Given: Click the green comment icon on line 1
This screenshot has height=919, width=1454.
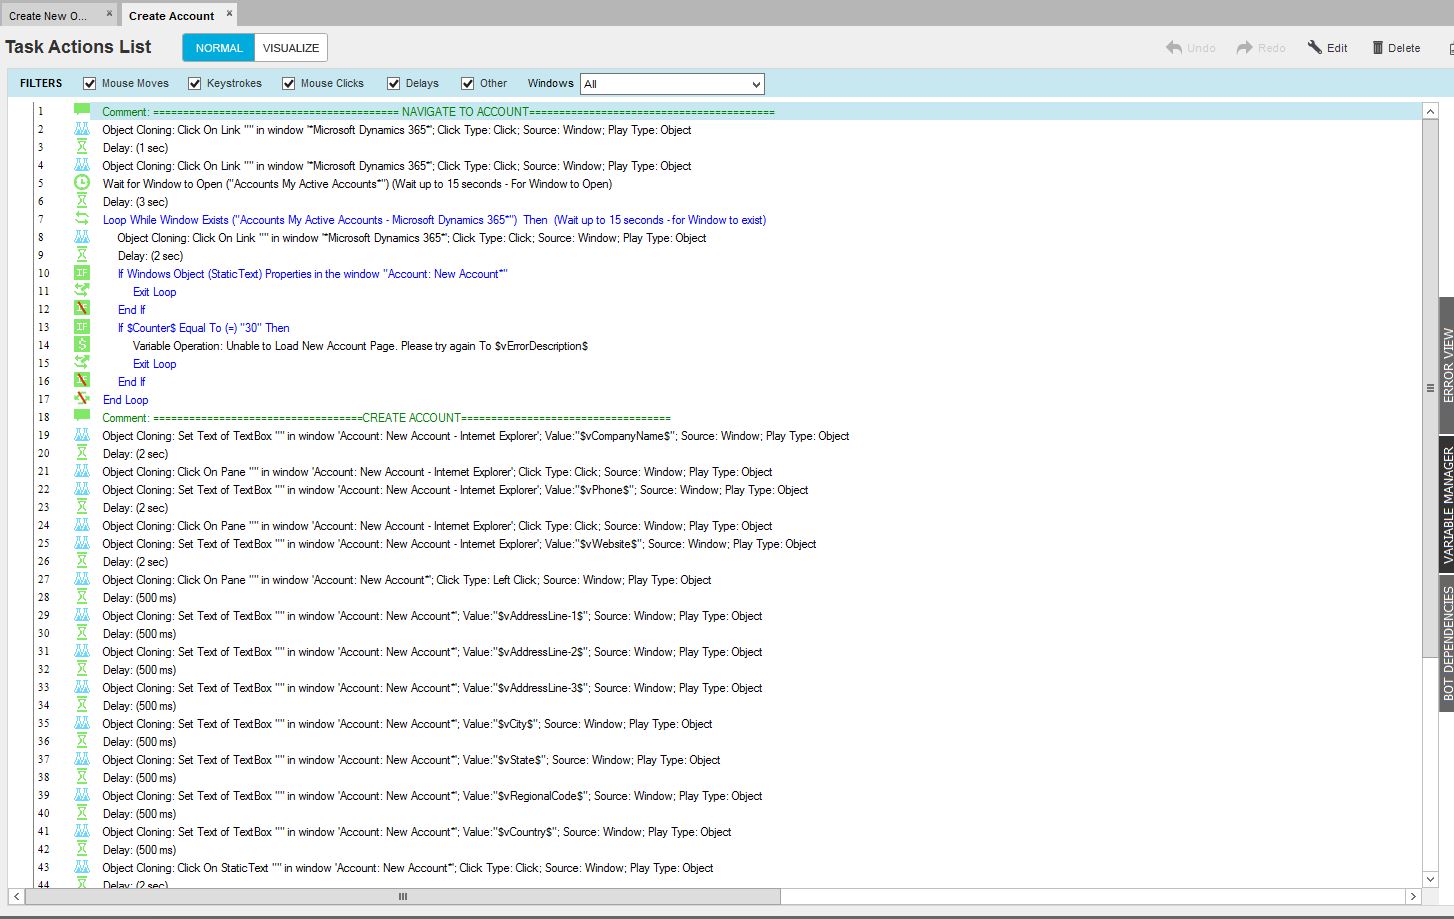Looking at the screenshot, I should click(82, 111).
